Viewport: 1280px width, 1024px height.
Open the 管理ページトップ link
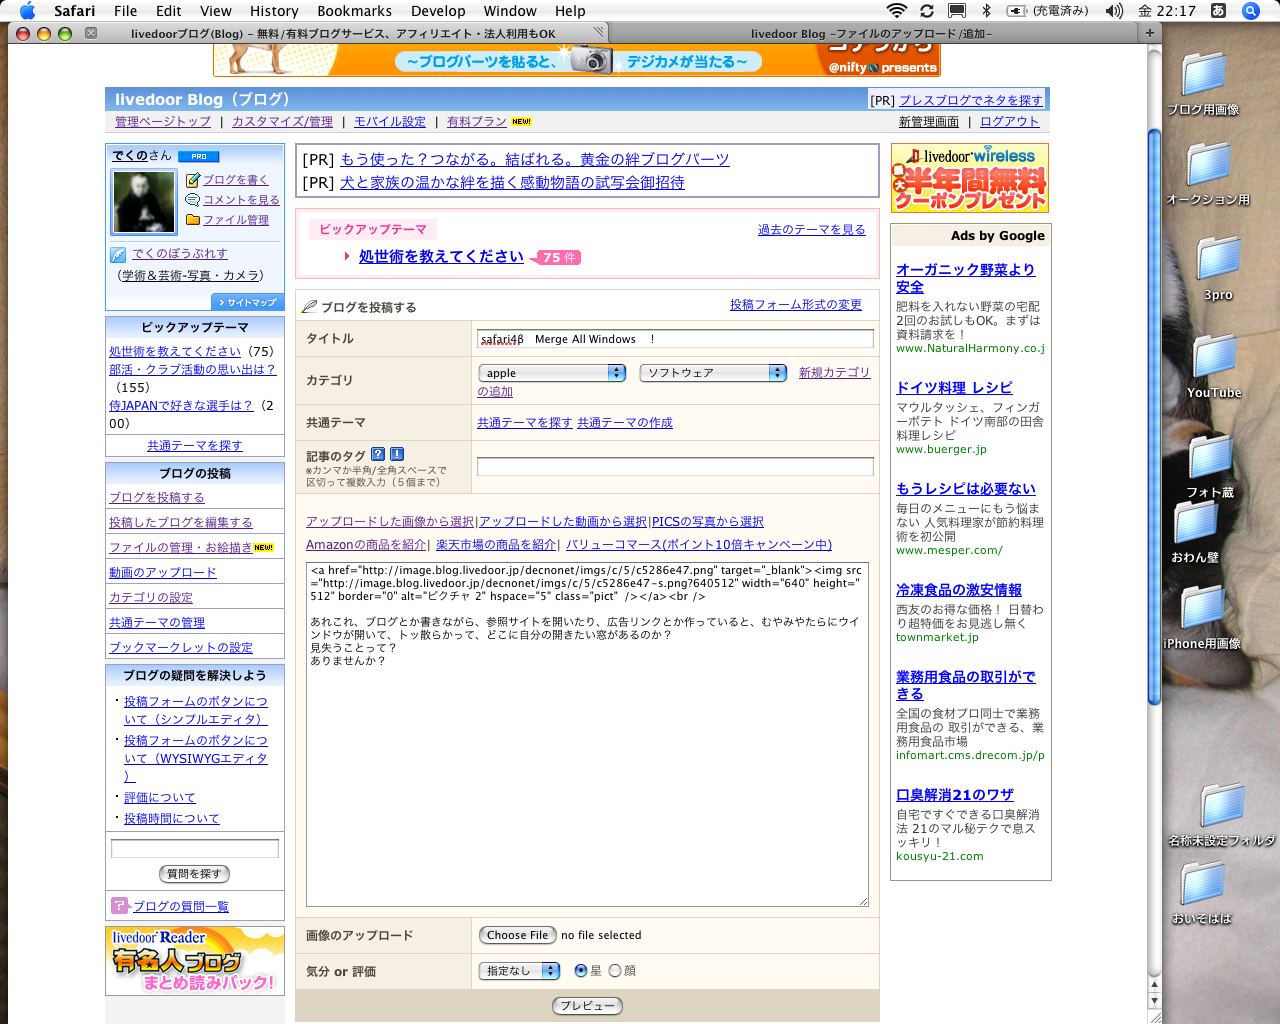(163, 122)
